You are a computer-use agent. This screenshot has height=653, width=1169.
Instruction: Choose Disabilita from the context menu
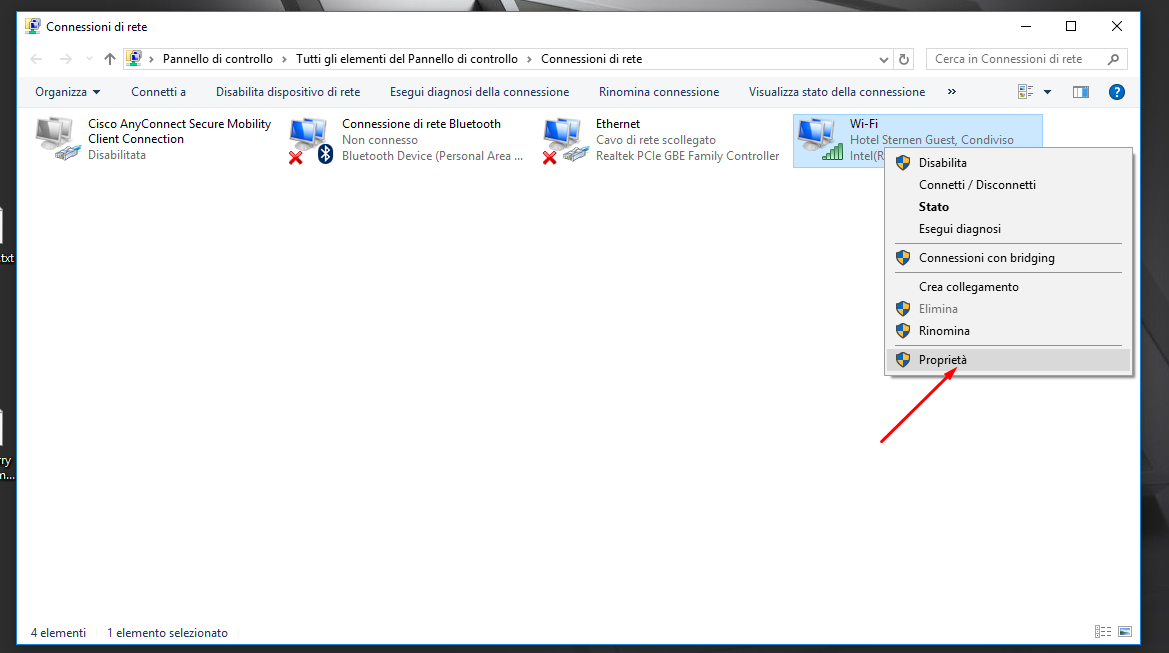click(1009, 163)
